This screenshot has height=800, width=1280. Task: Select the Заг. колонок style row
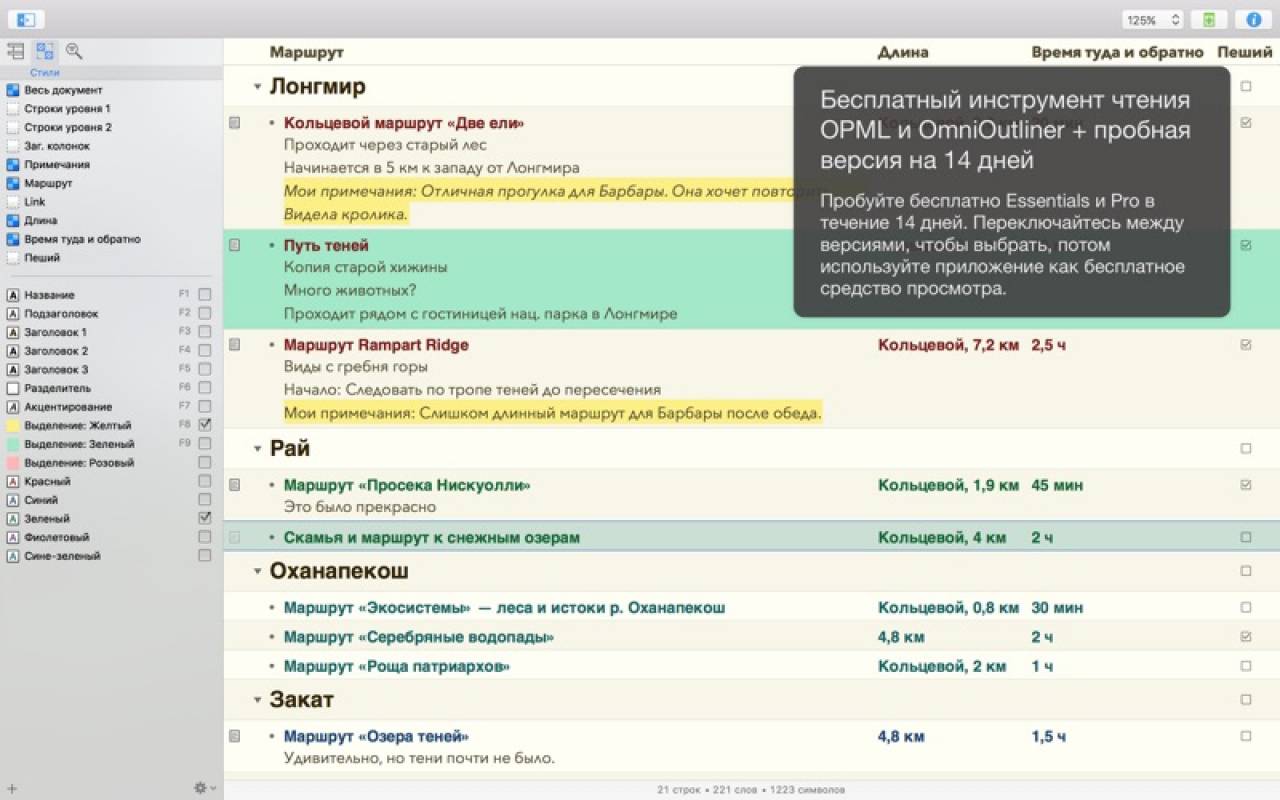(111, 146)
